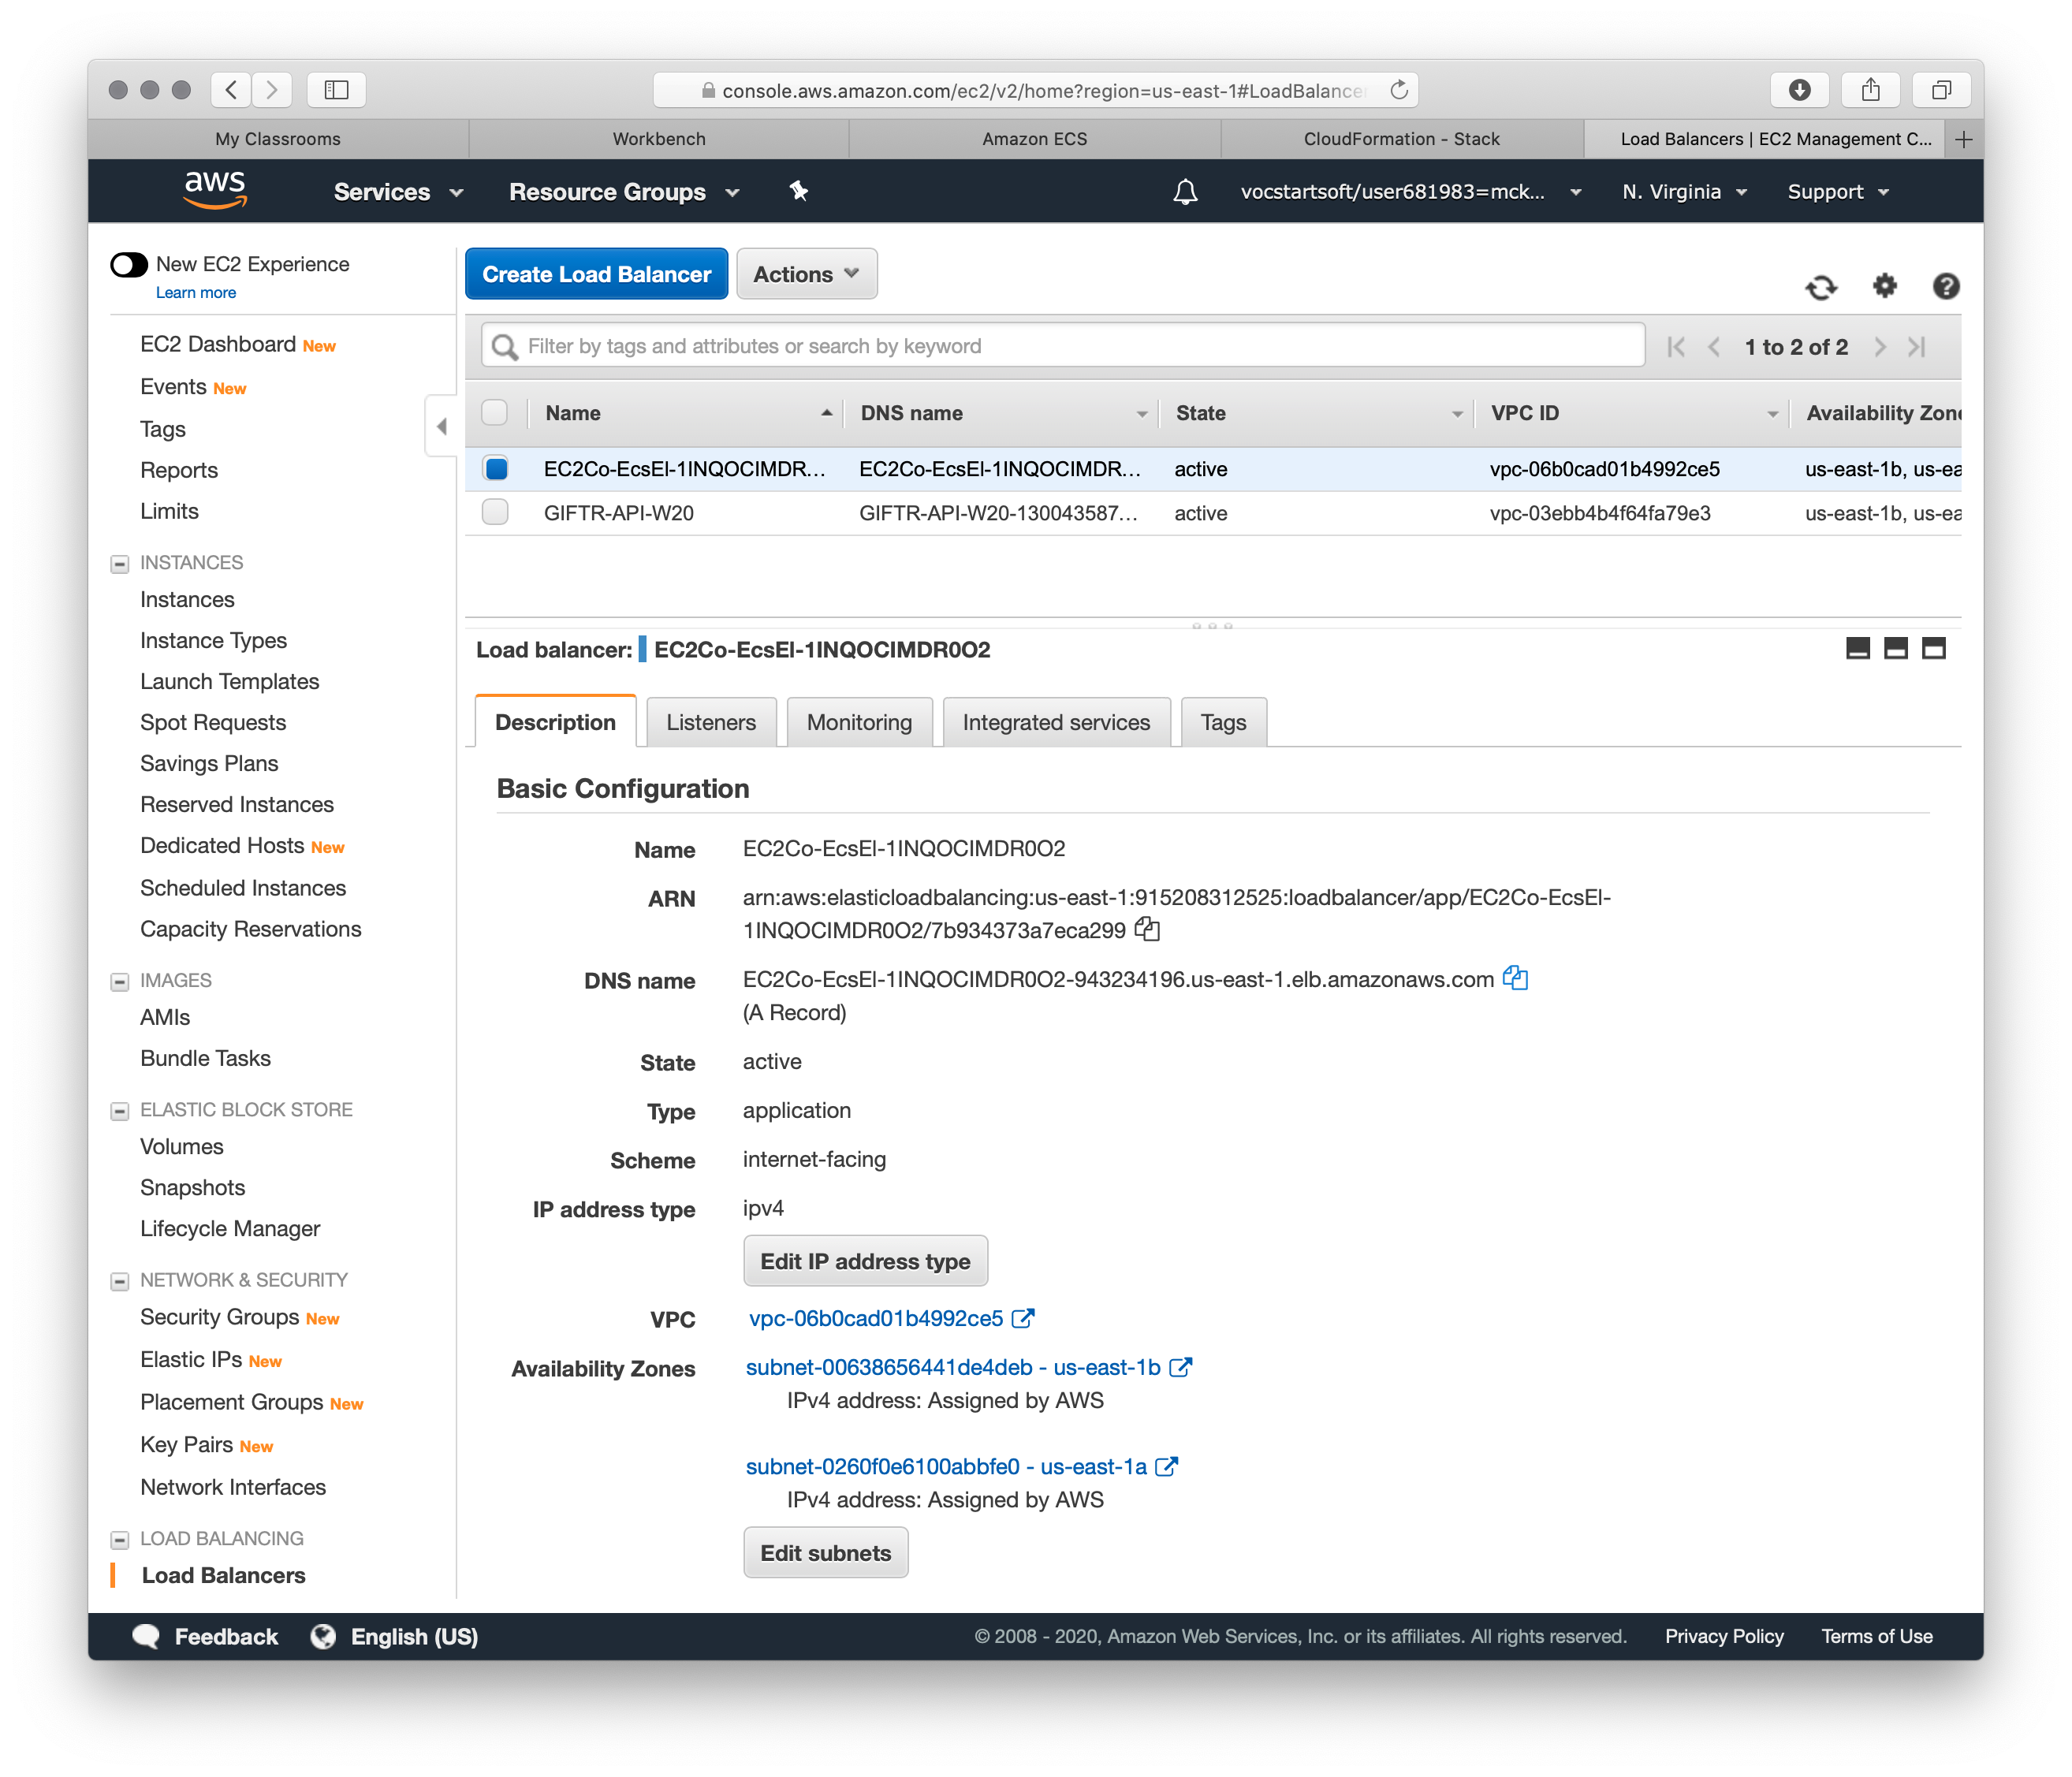Viewport: 2072px width, 1777px height.
Task: Open Resource Groups dropdown
Action: coord(624,192)
